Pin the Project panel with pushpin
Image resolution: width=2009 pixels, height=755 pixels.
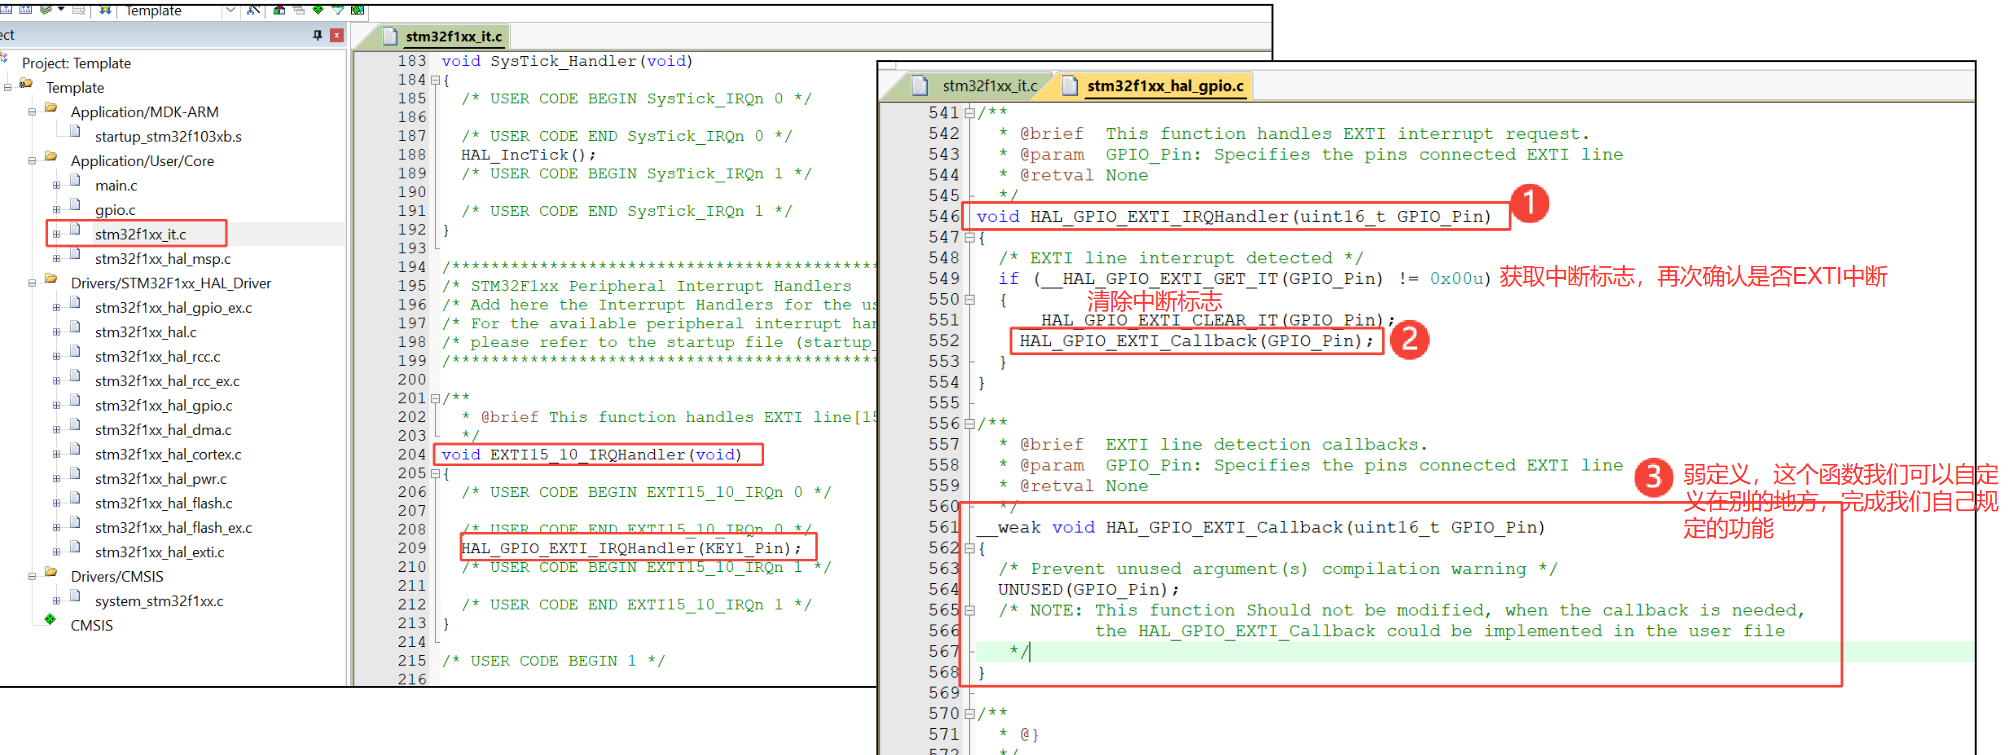click(x=318, y=35)
